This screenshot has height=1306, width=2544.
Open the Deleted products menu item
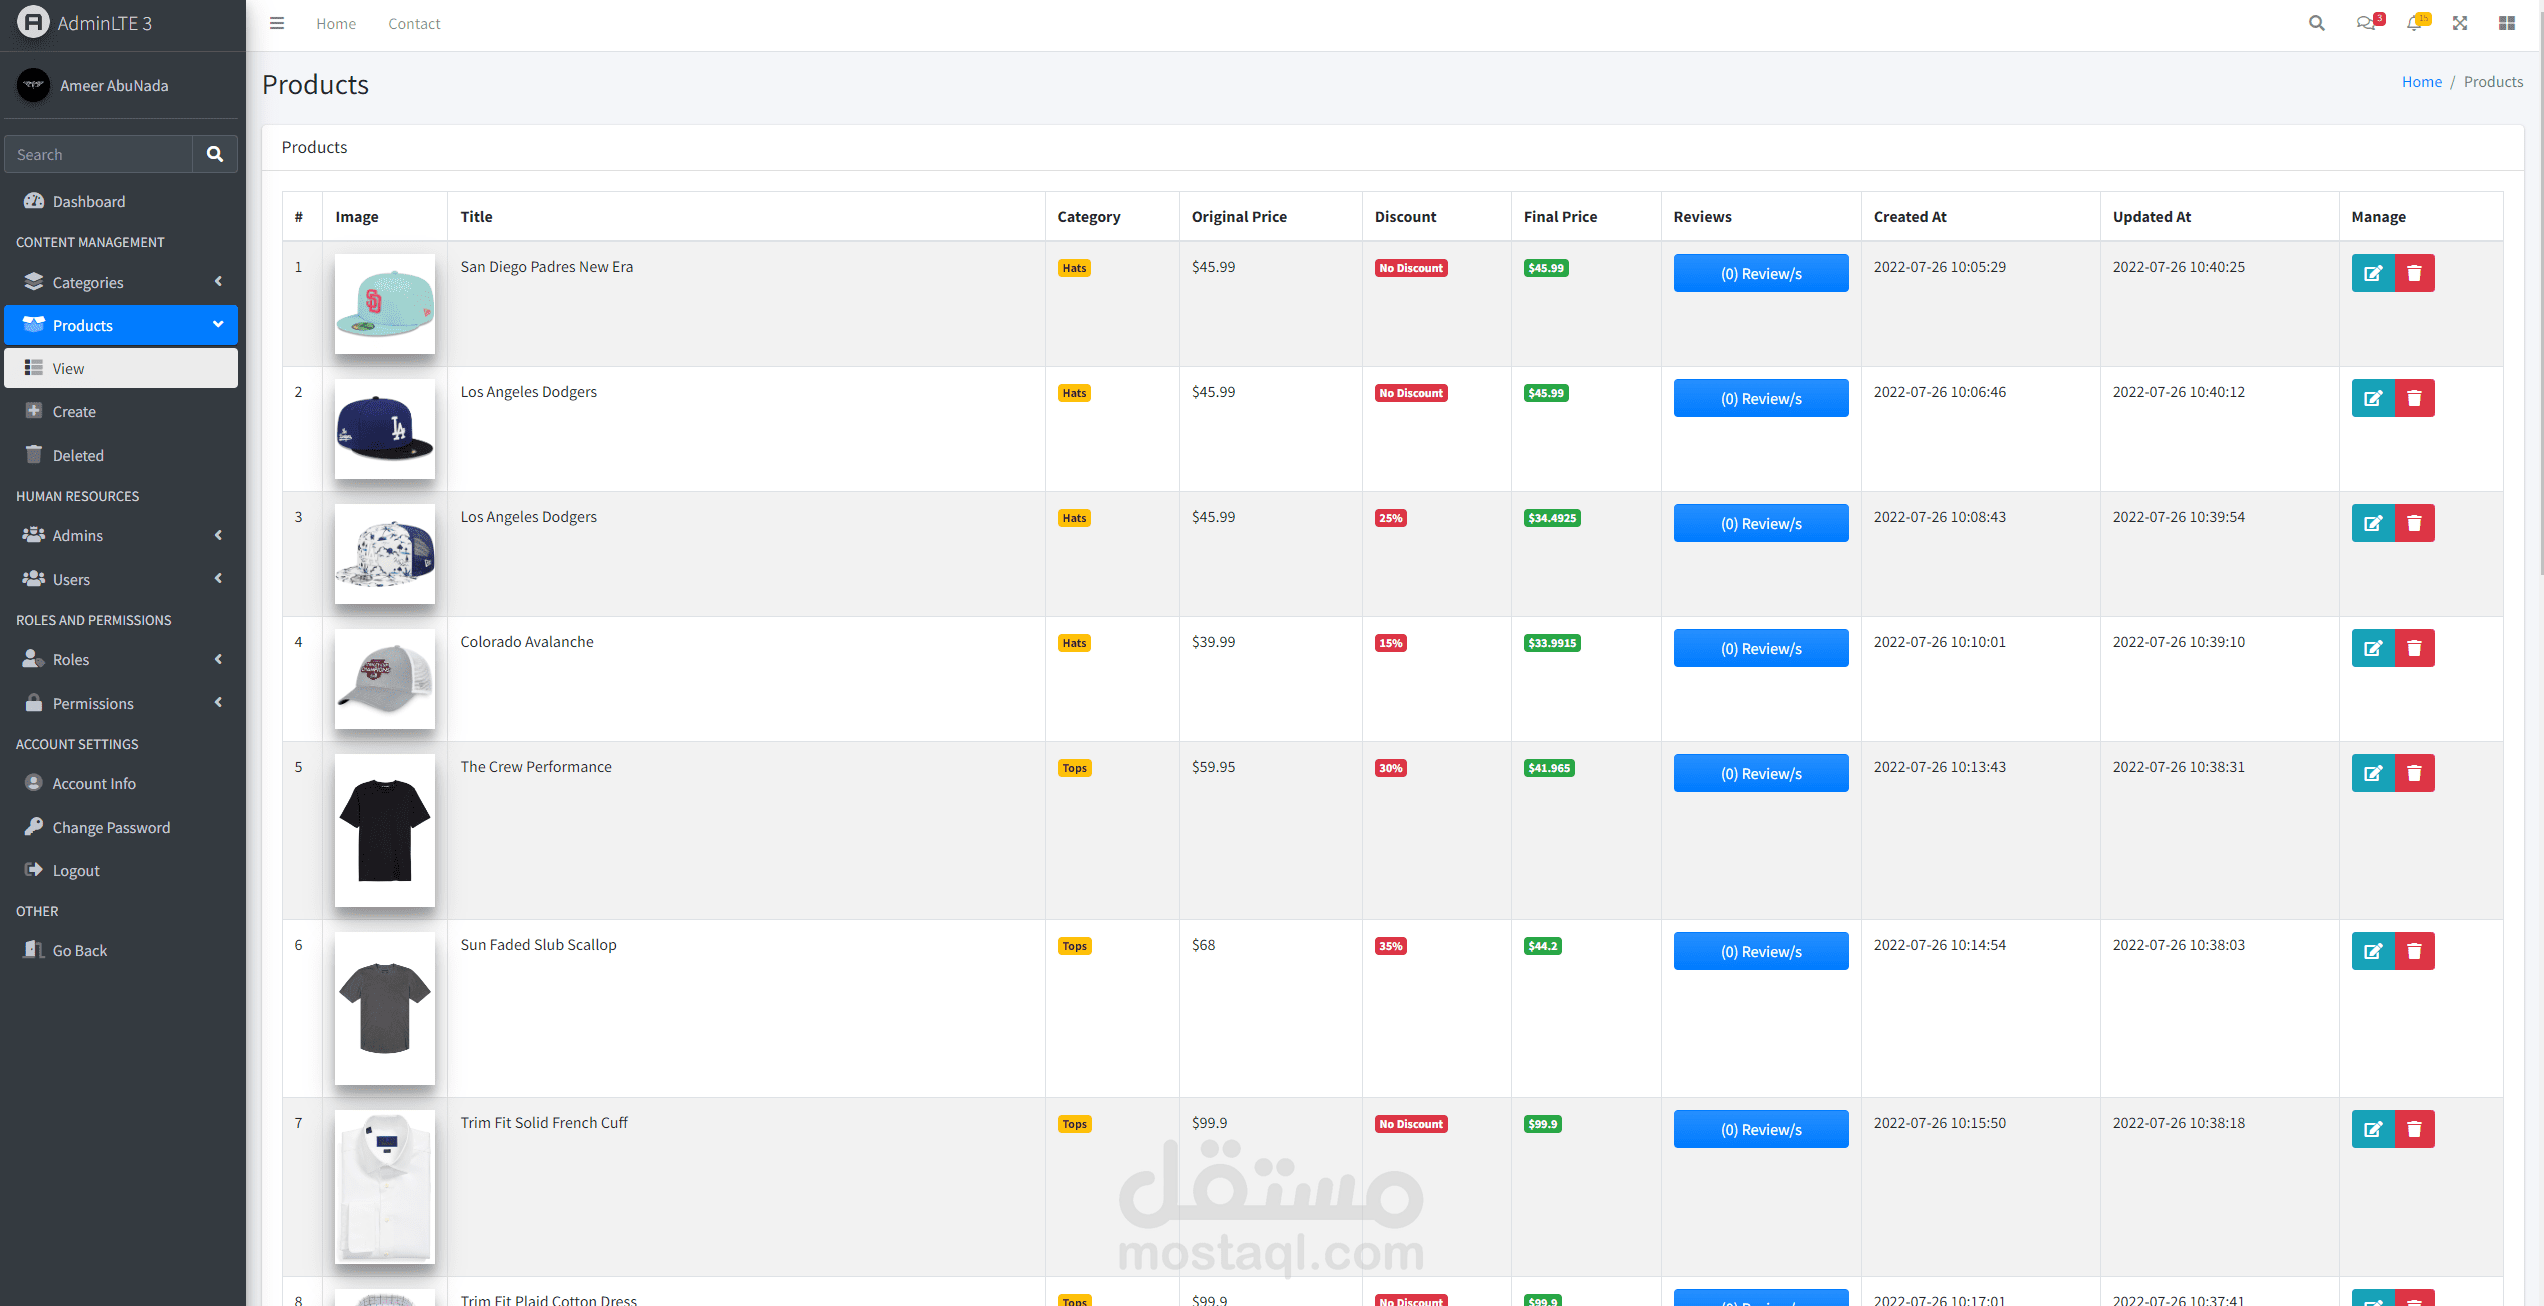[78, 455]
